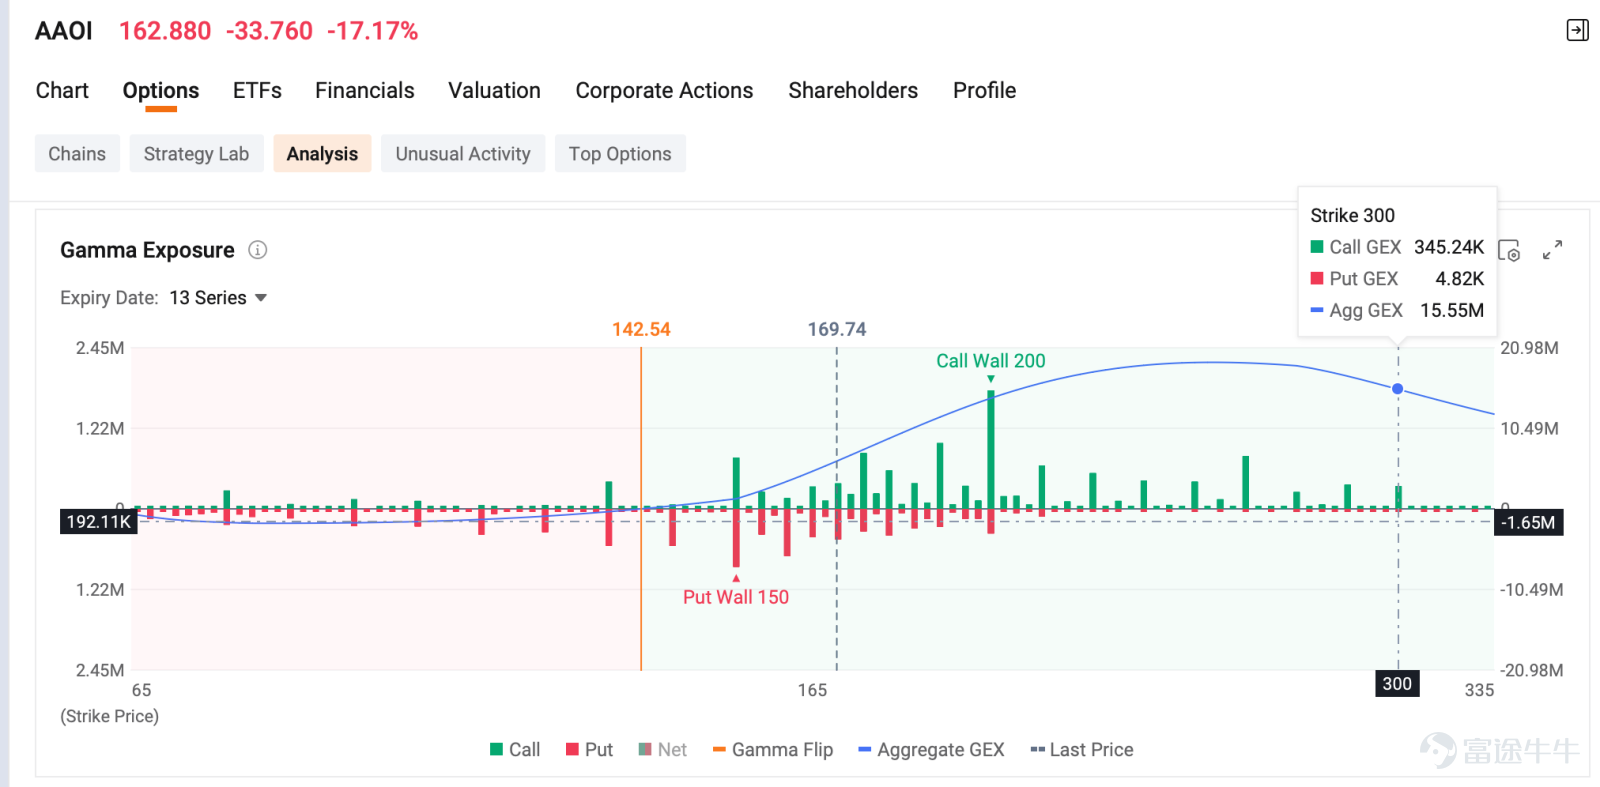
Task: Toggle Last Price line in legend
Action: (1082, 750)
